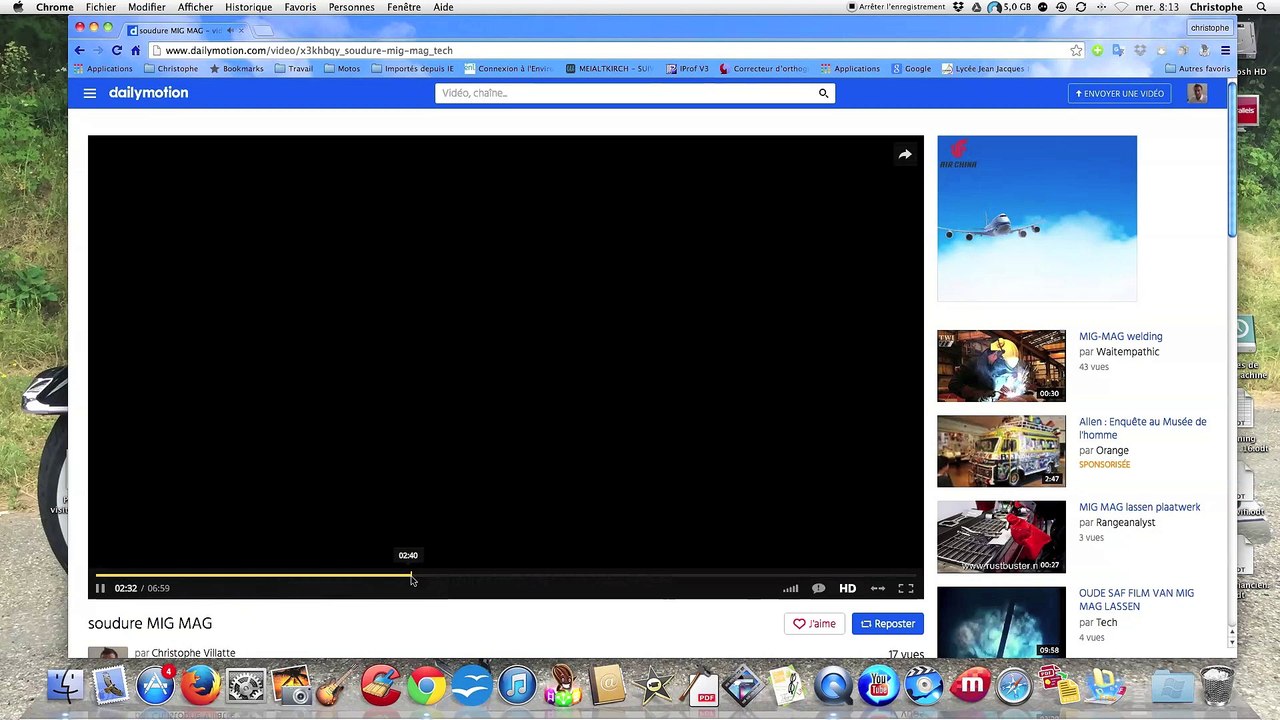Screen dimensions: 1280x720
Task: Open the player volume level control
Action: 790,588
